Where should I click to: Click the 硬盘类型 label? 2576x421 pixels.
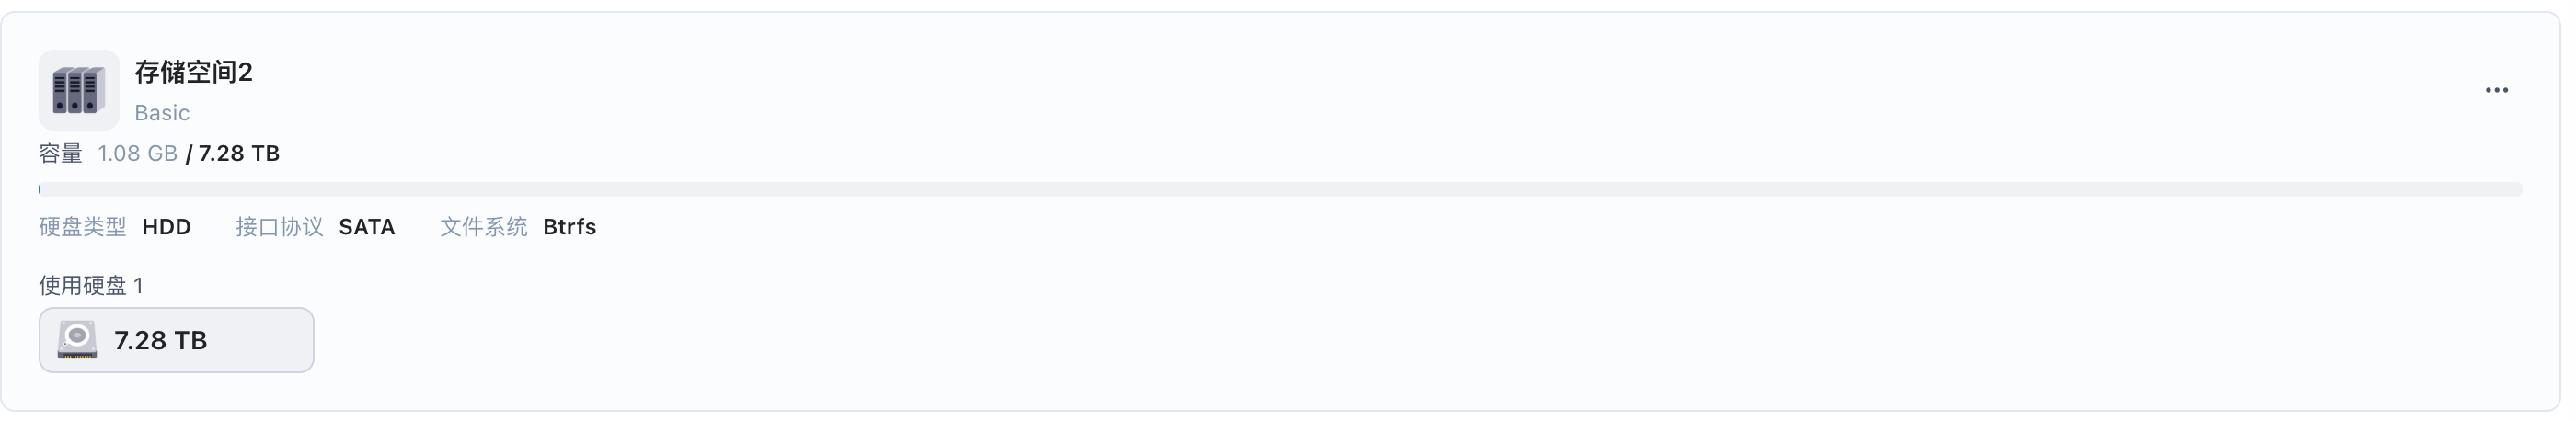pyautogui.click(x=83, y=227)
